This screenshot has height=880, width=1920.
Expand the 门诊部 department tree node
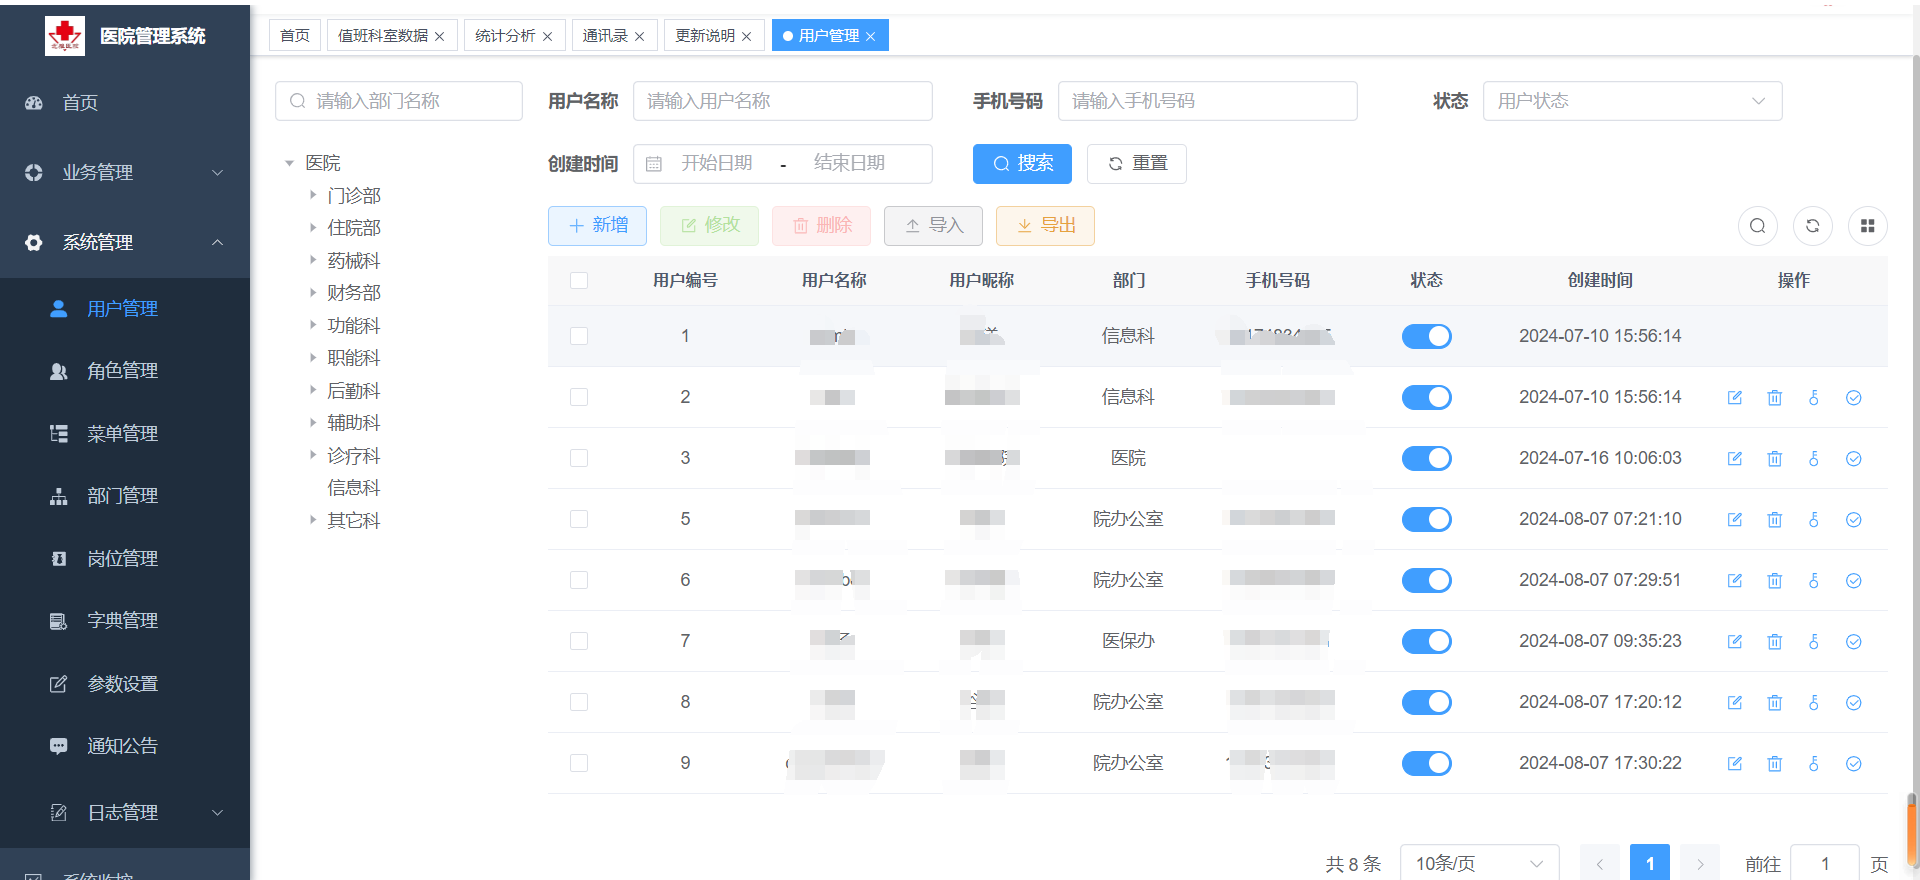click(x=313, y=196)
